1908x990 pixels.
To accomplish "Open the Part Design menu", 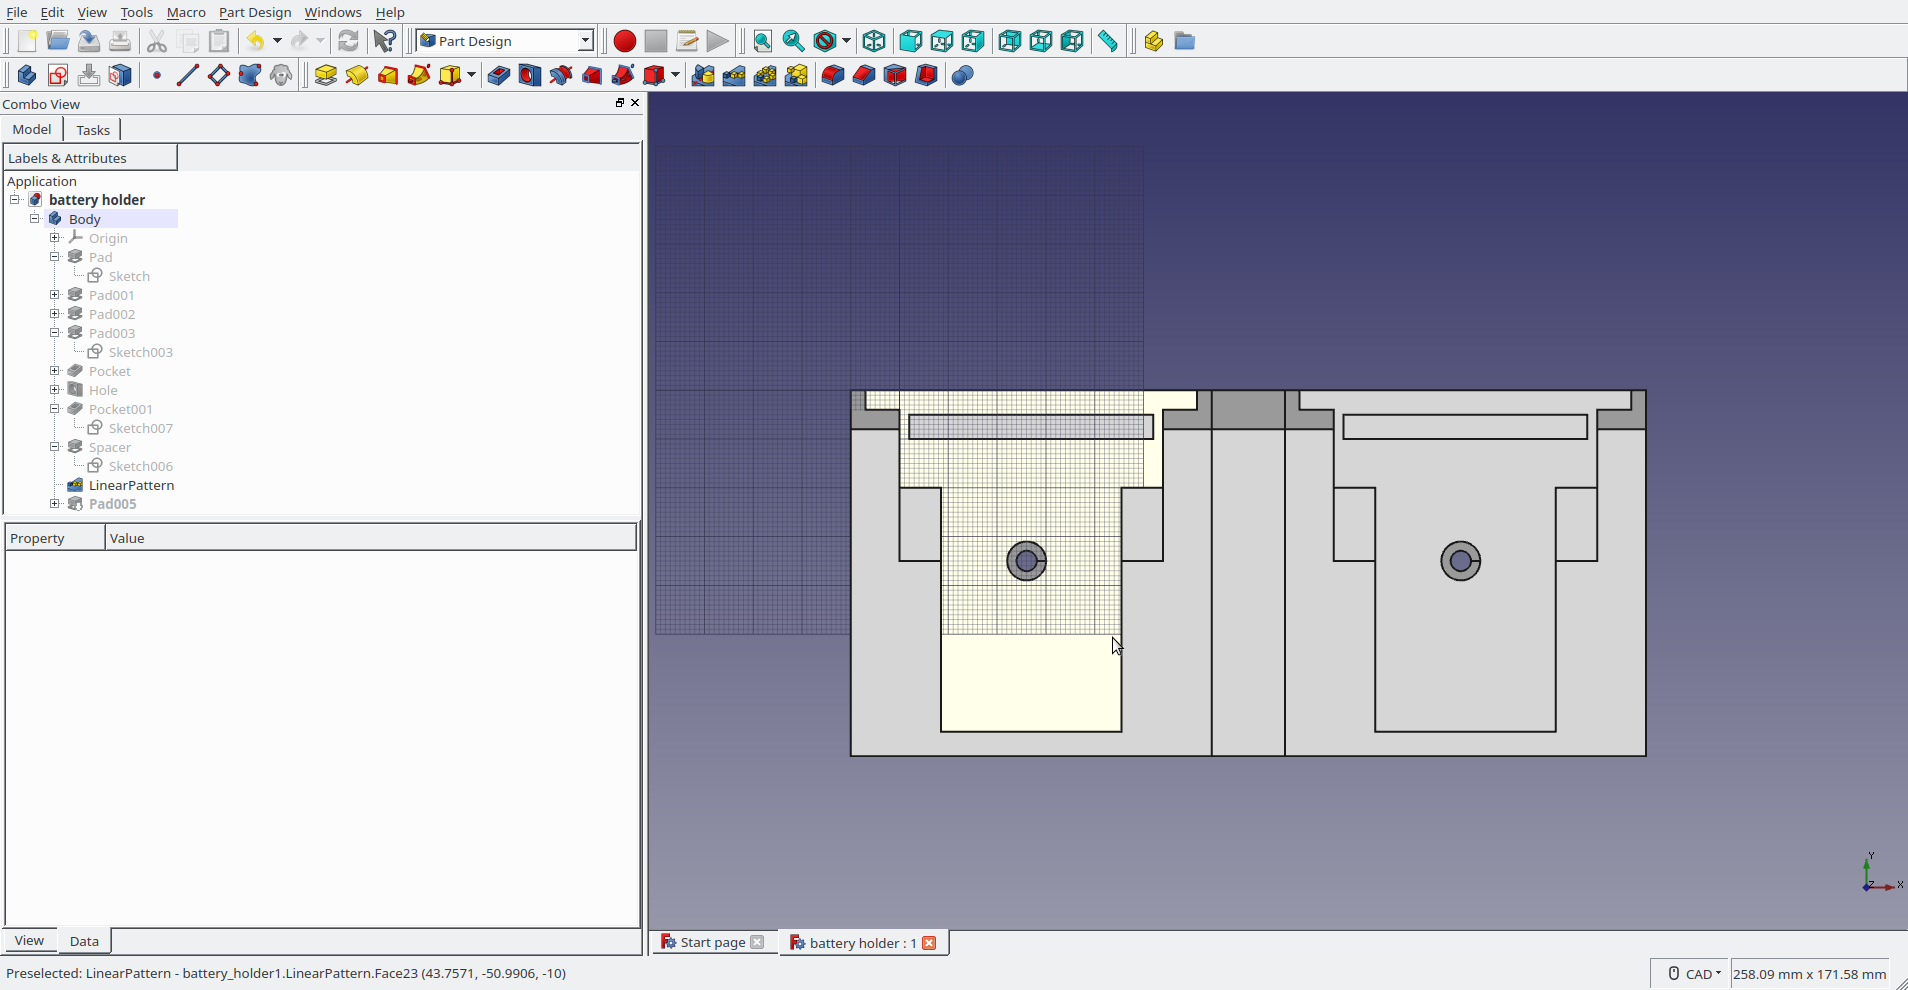I will tap(255, 12).
